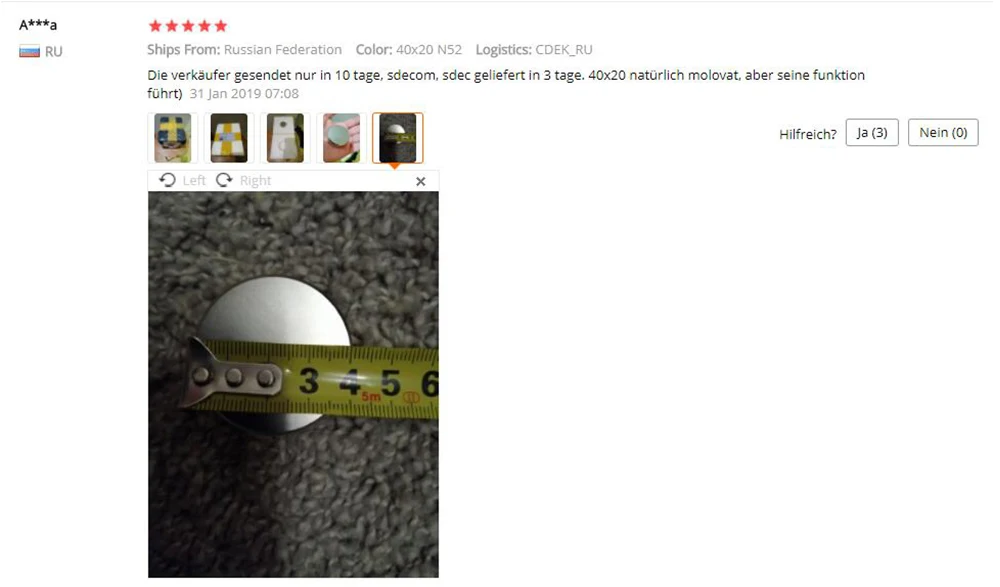This screenshot has width=1000, height=587.
Task: Click the fifth red rating star
Action: [x=221, y=26]
